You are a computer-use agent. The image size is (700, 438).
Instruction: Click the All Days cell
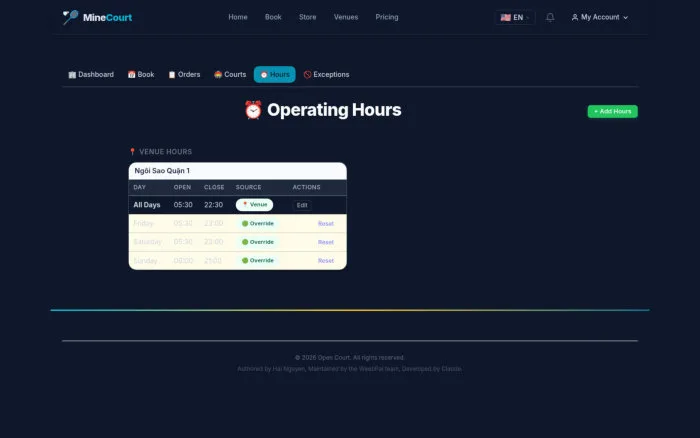coord(147,205)
